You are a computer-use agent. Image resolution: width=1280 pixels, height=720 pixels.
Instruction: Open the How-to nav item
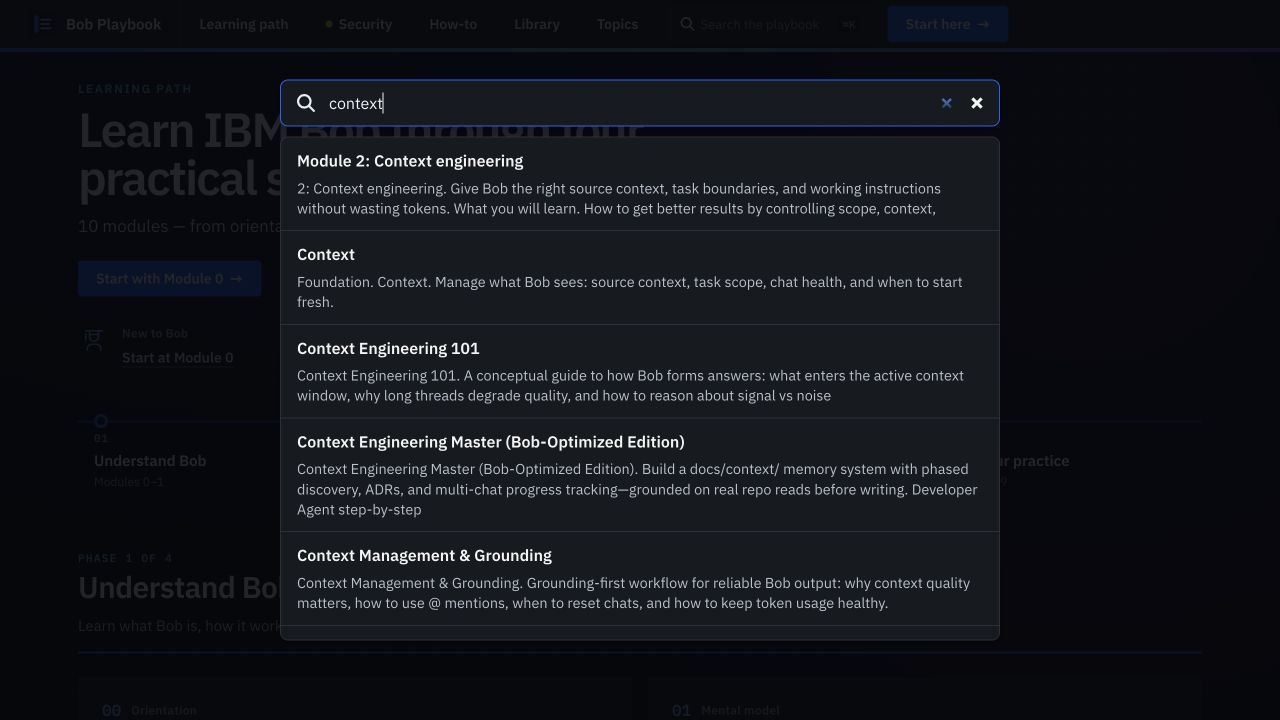pyautogui.click(x=453, y=24)
